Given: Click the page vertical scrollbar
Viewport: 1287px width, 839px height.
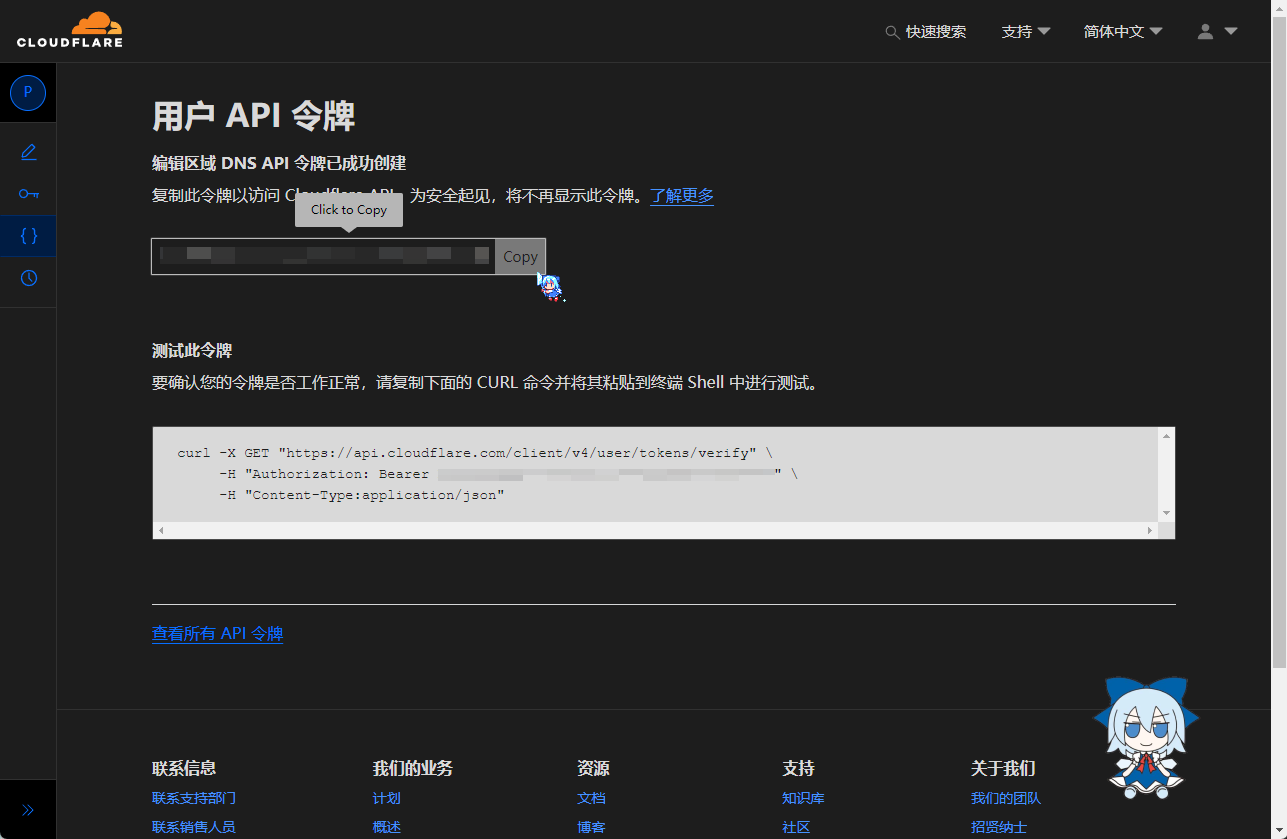Looking at the screenshot, I should [x=1279, y=340].
